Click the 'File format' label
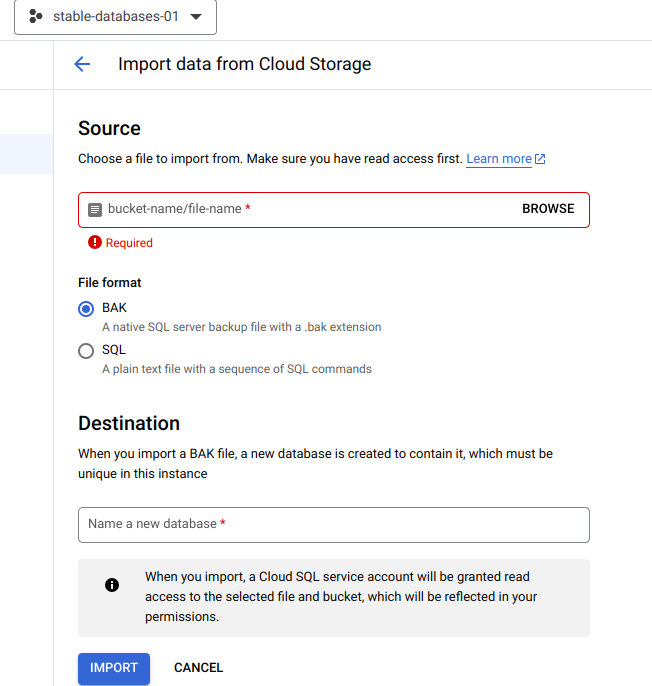The width and height of the screenshot is (652, 686). coord(110,283)
